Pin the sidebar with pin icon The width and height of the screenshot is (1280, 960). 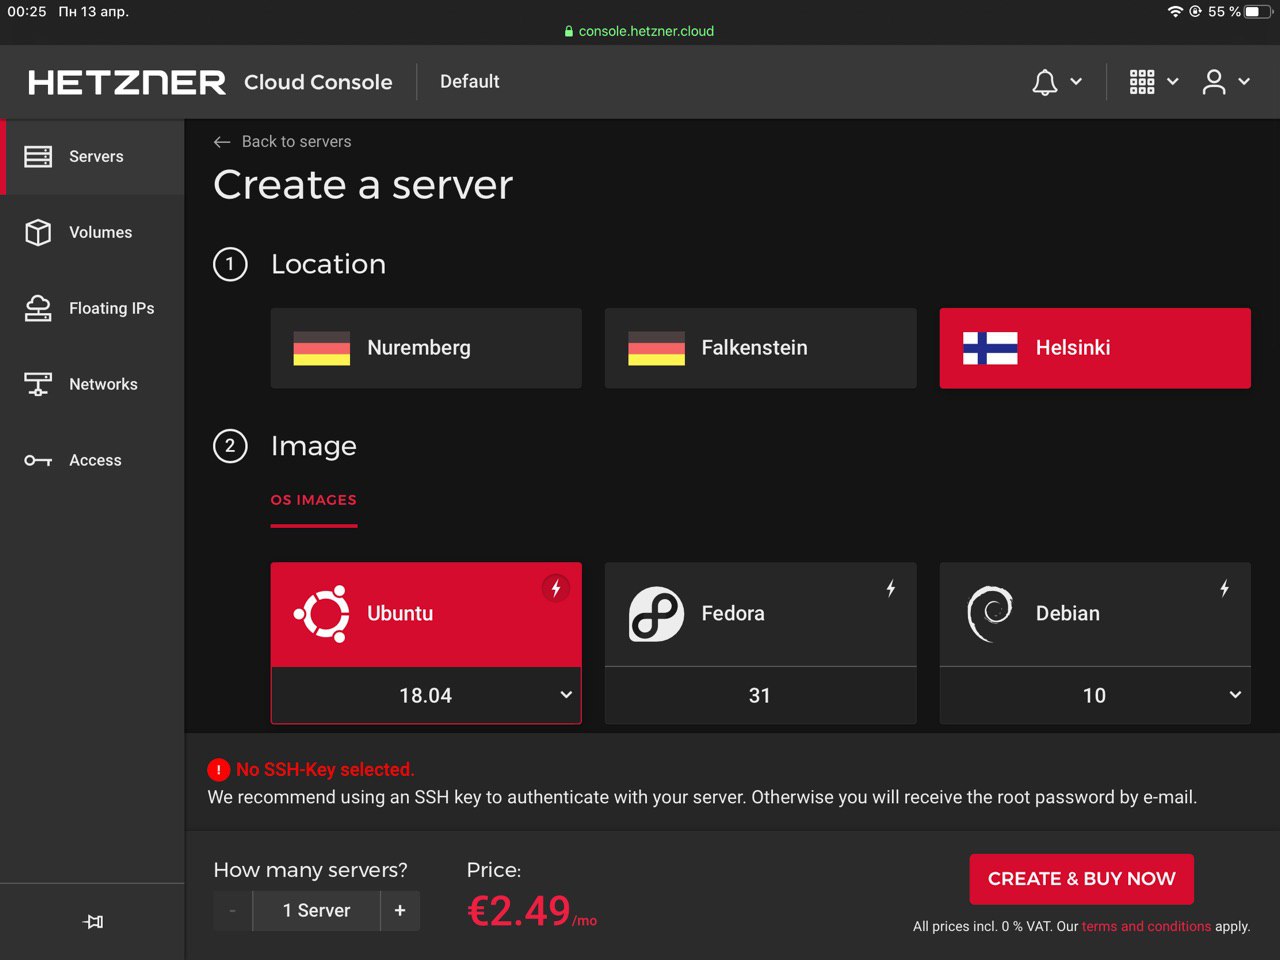pyautogui.click(x=93, y=922)
